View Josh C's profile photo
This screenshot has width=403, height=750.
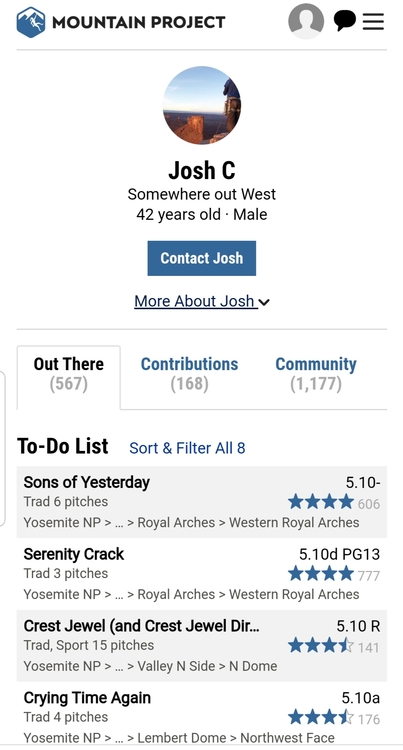click(x=202, y=105)
